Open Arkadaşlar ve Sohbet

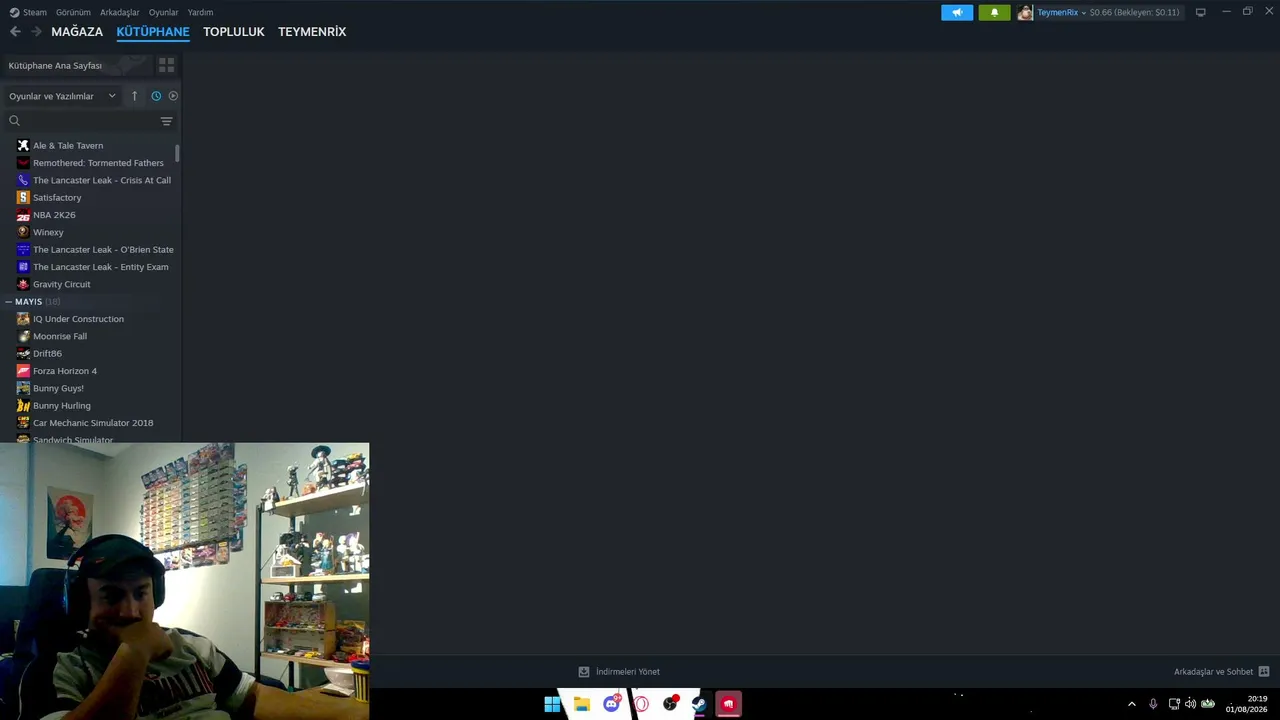[1213, 672]
